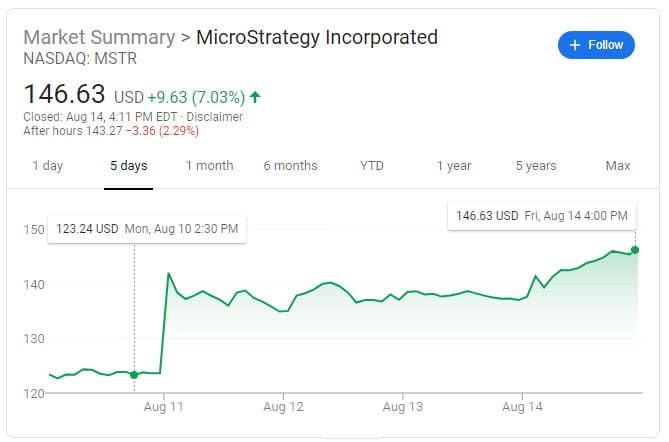Screen dimensions: 669x442
Task: Click the green dot at Aug 14 endpoint
Action: point(635,250)
